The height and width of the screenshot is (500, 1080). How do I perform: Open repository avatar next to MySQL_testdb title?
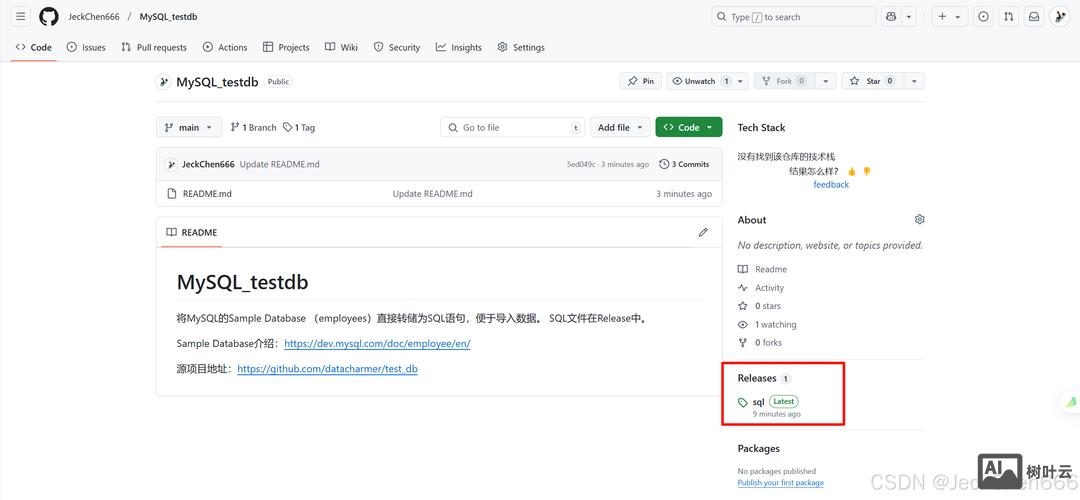coord(163,82)
